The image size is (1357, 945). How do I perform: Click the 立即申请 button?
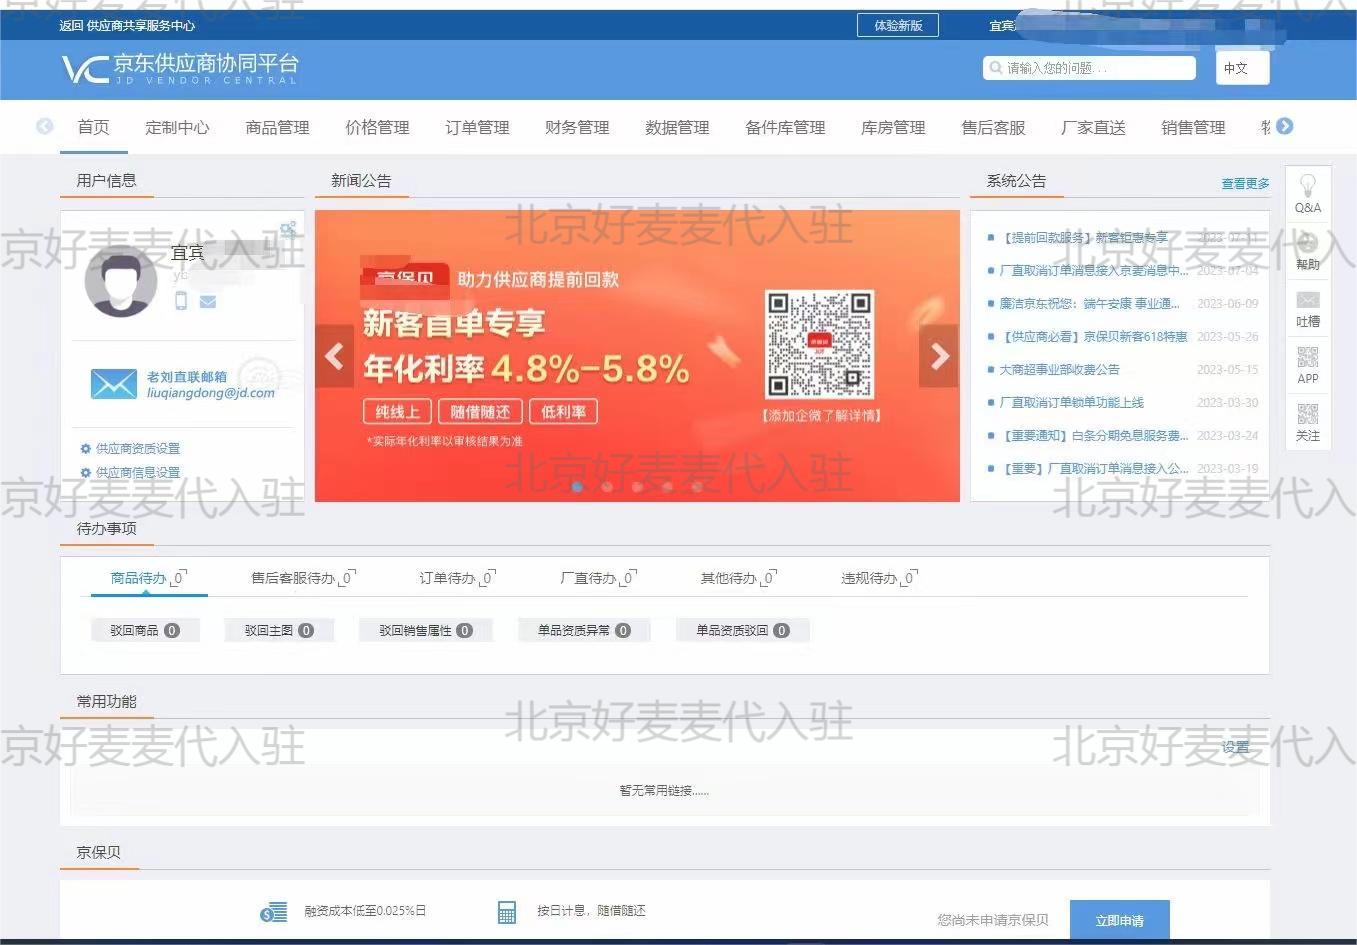click(x=1119, y=920)
